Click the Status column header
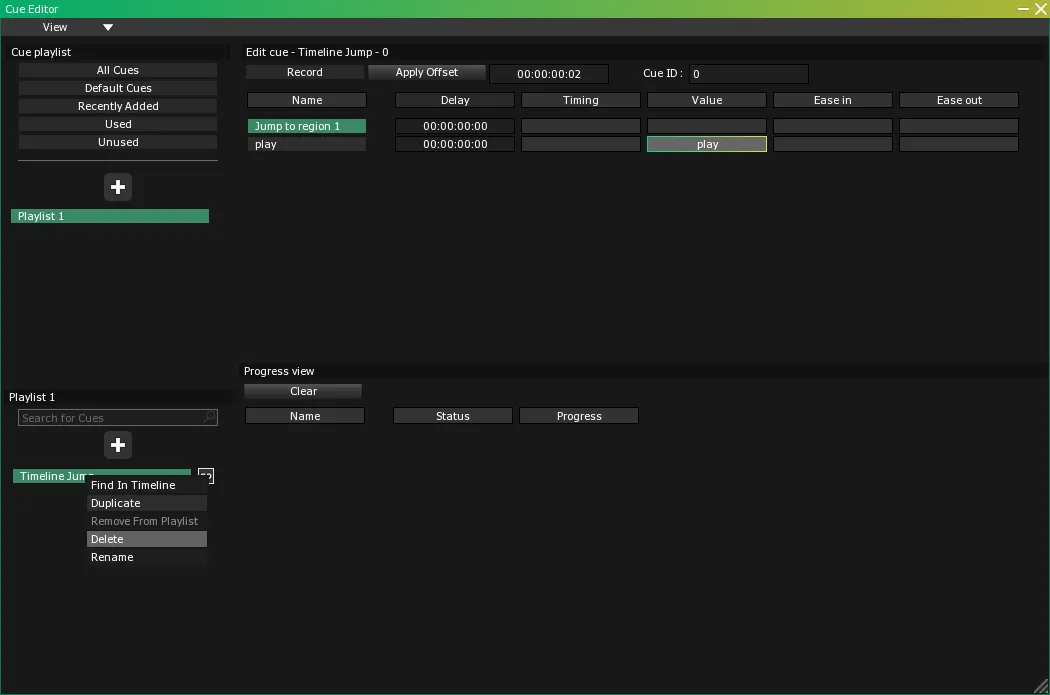Screen dimensions: 1050x695 (x=453, y=416)
